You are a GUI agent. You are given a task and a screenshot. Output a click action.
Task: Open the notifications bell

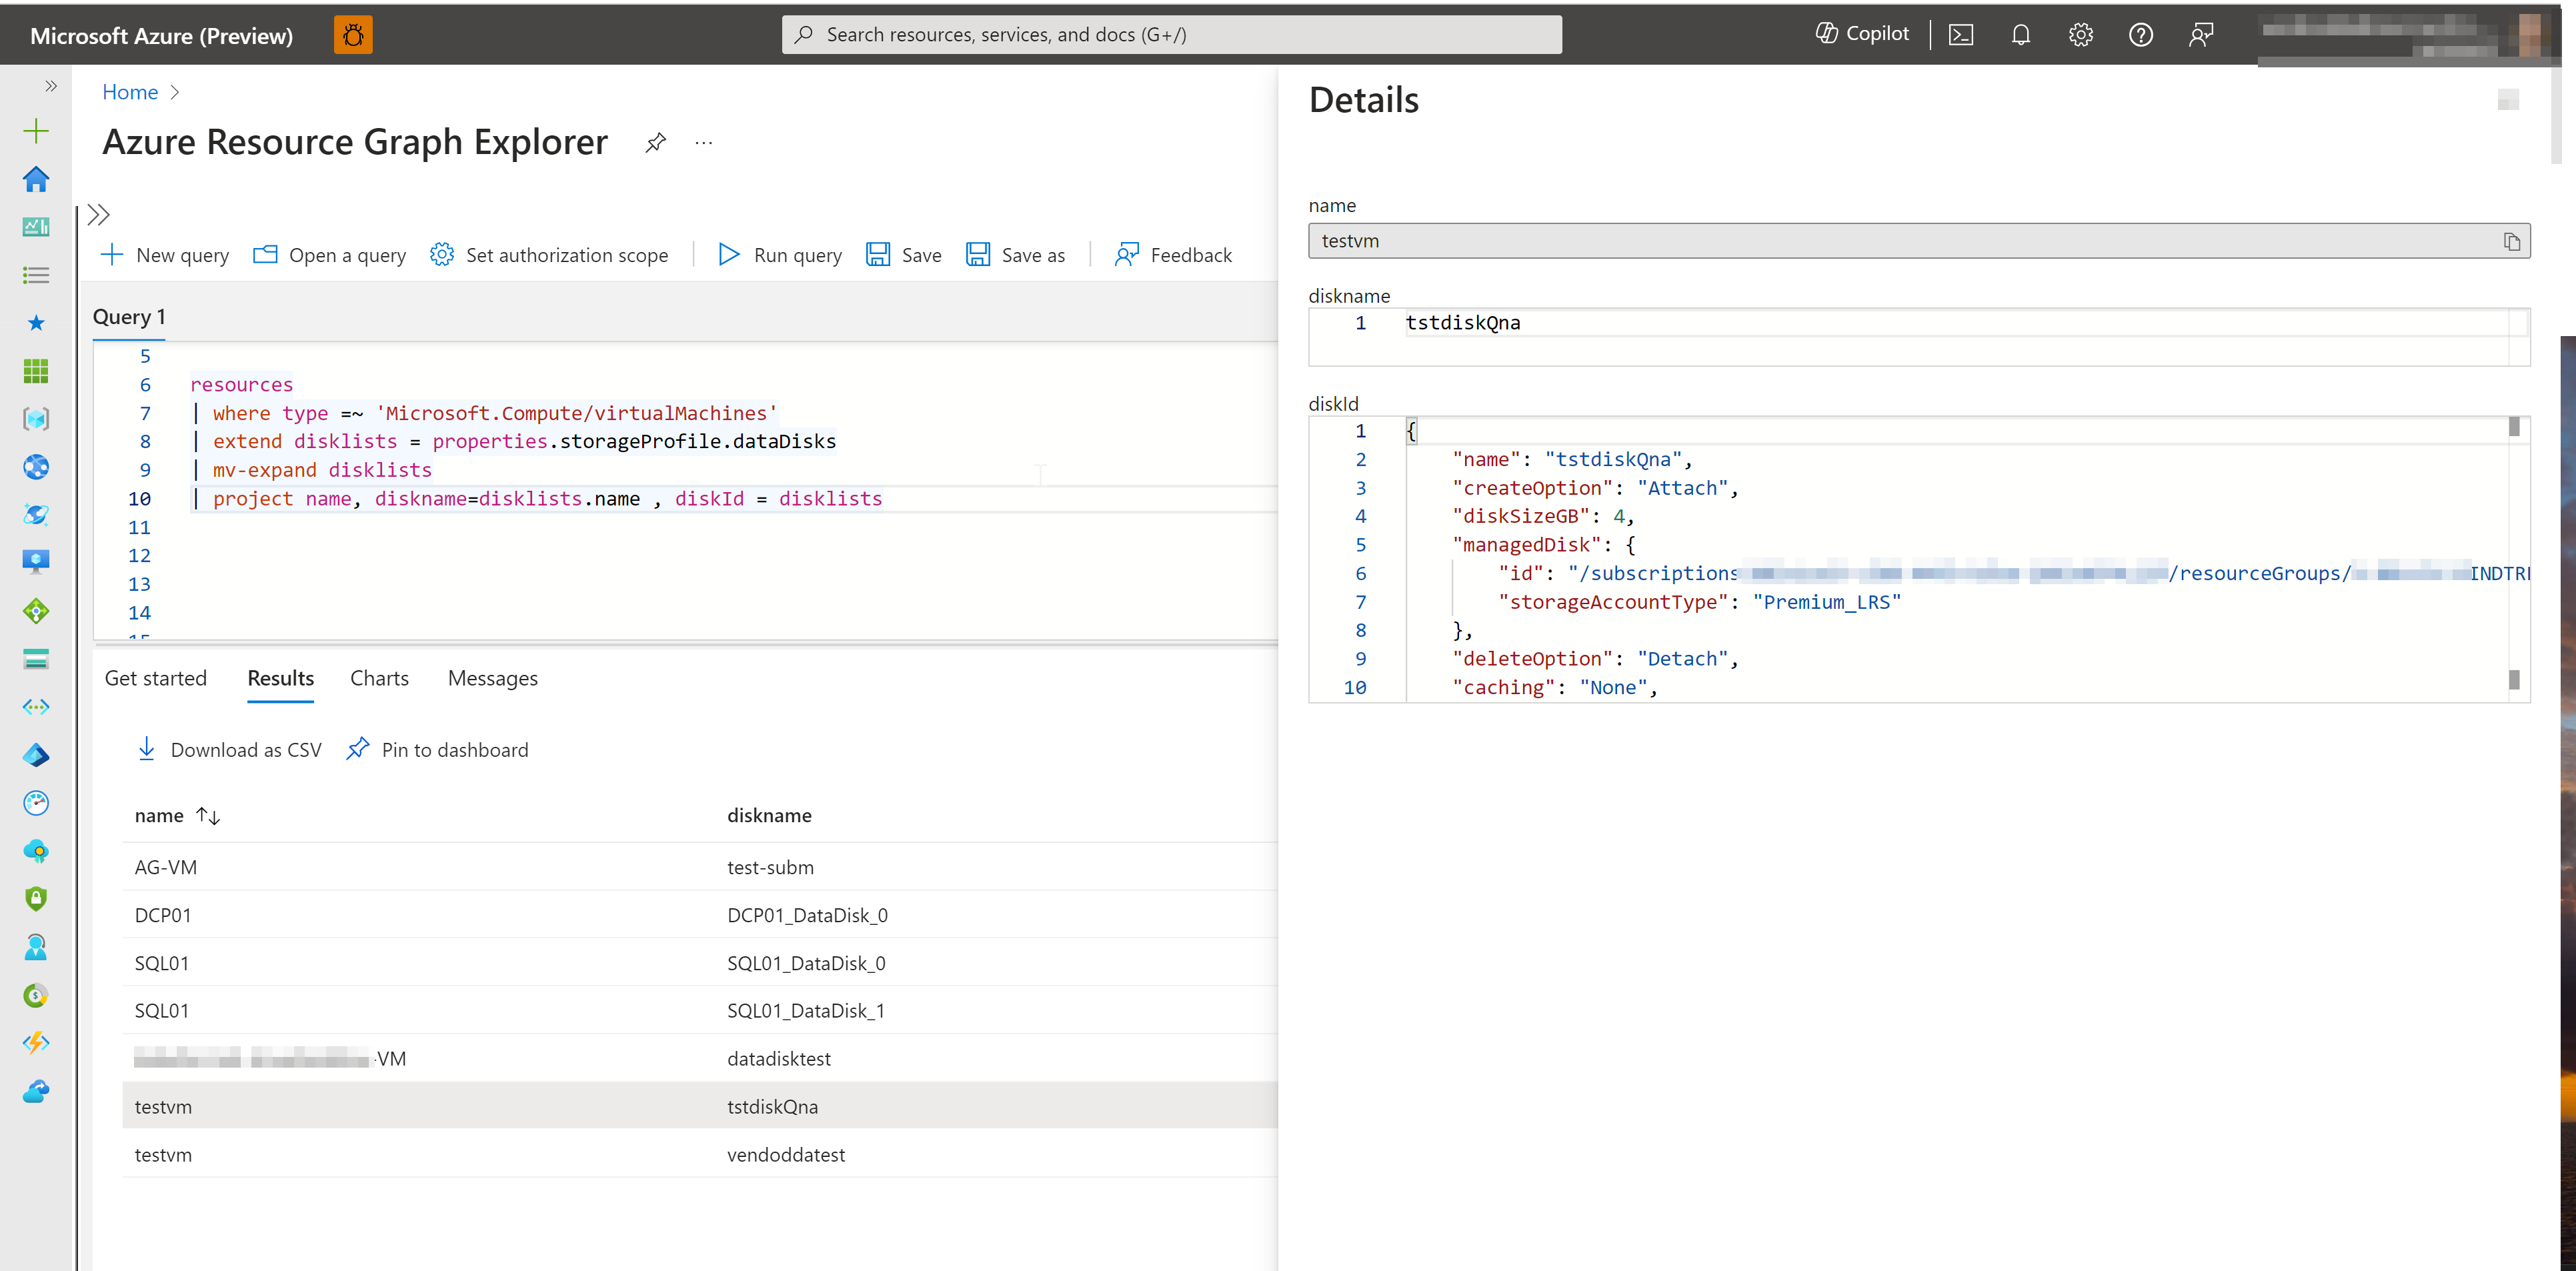(2021, 35)
